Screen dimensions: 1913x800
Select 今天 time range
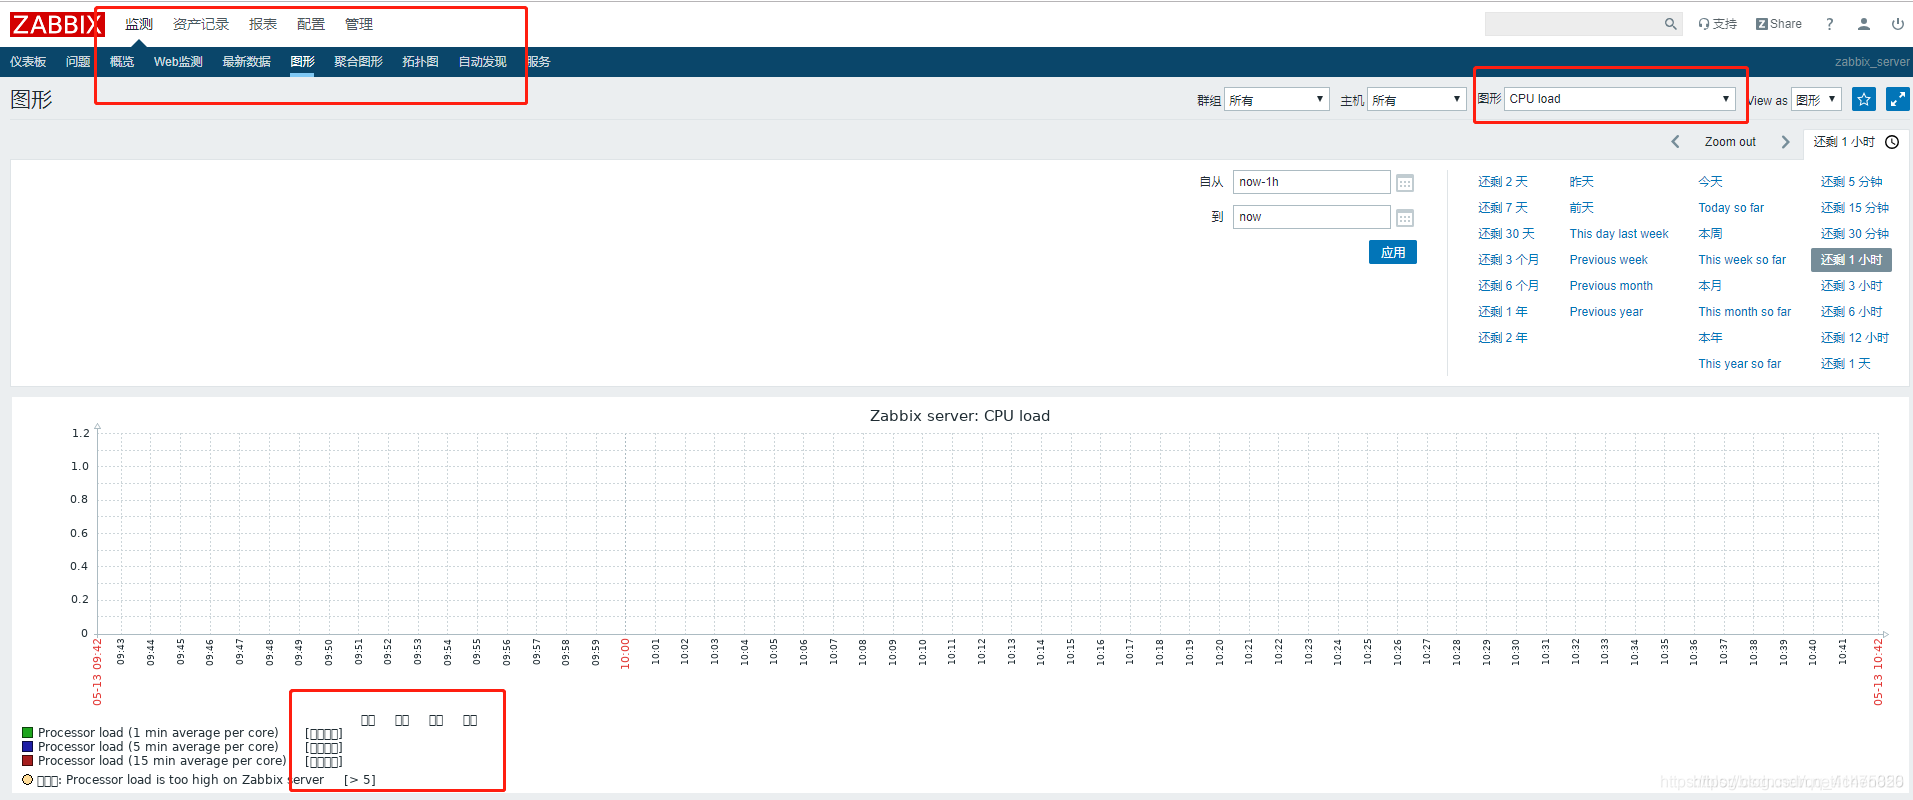click(x=1710, y=182)
